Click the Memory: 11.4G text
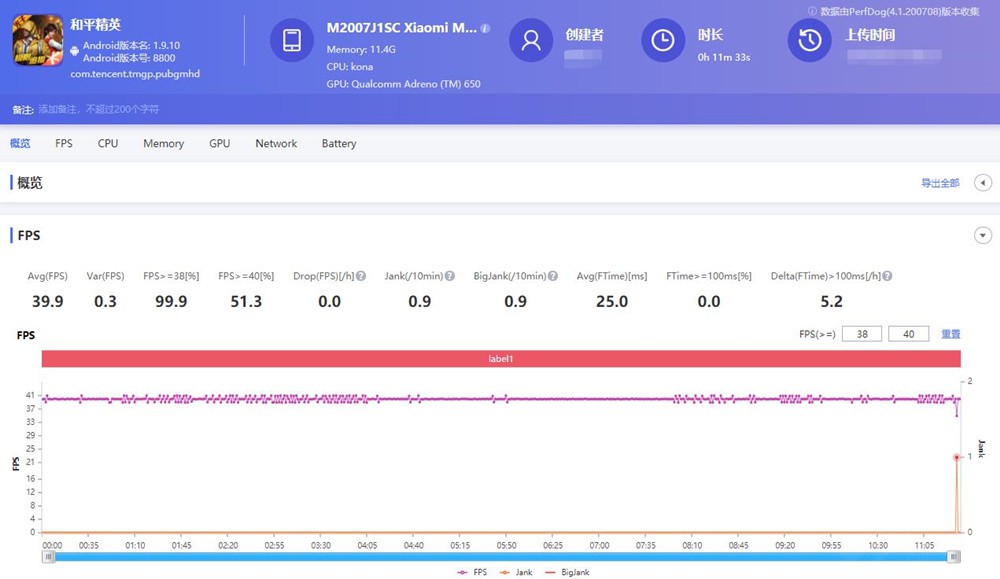Viewport: 1000px width, 579px height. click(361, 49)
